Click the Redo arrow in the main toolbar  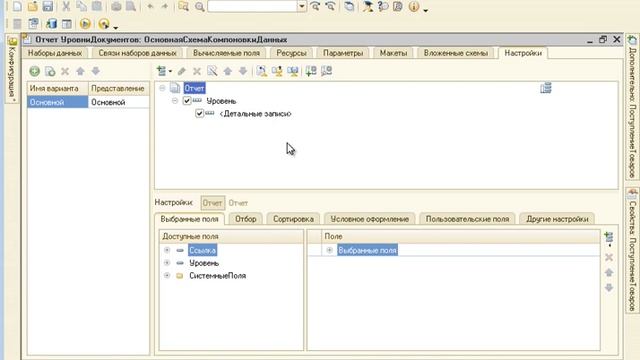[164, 6]
